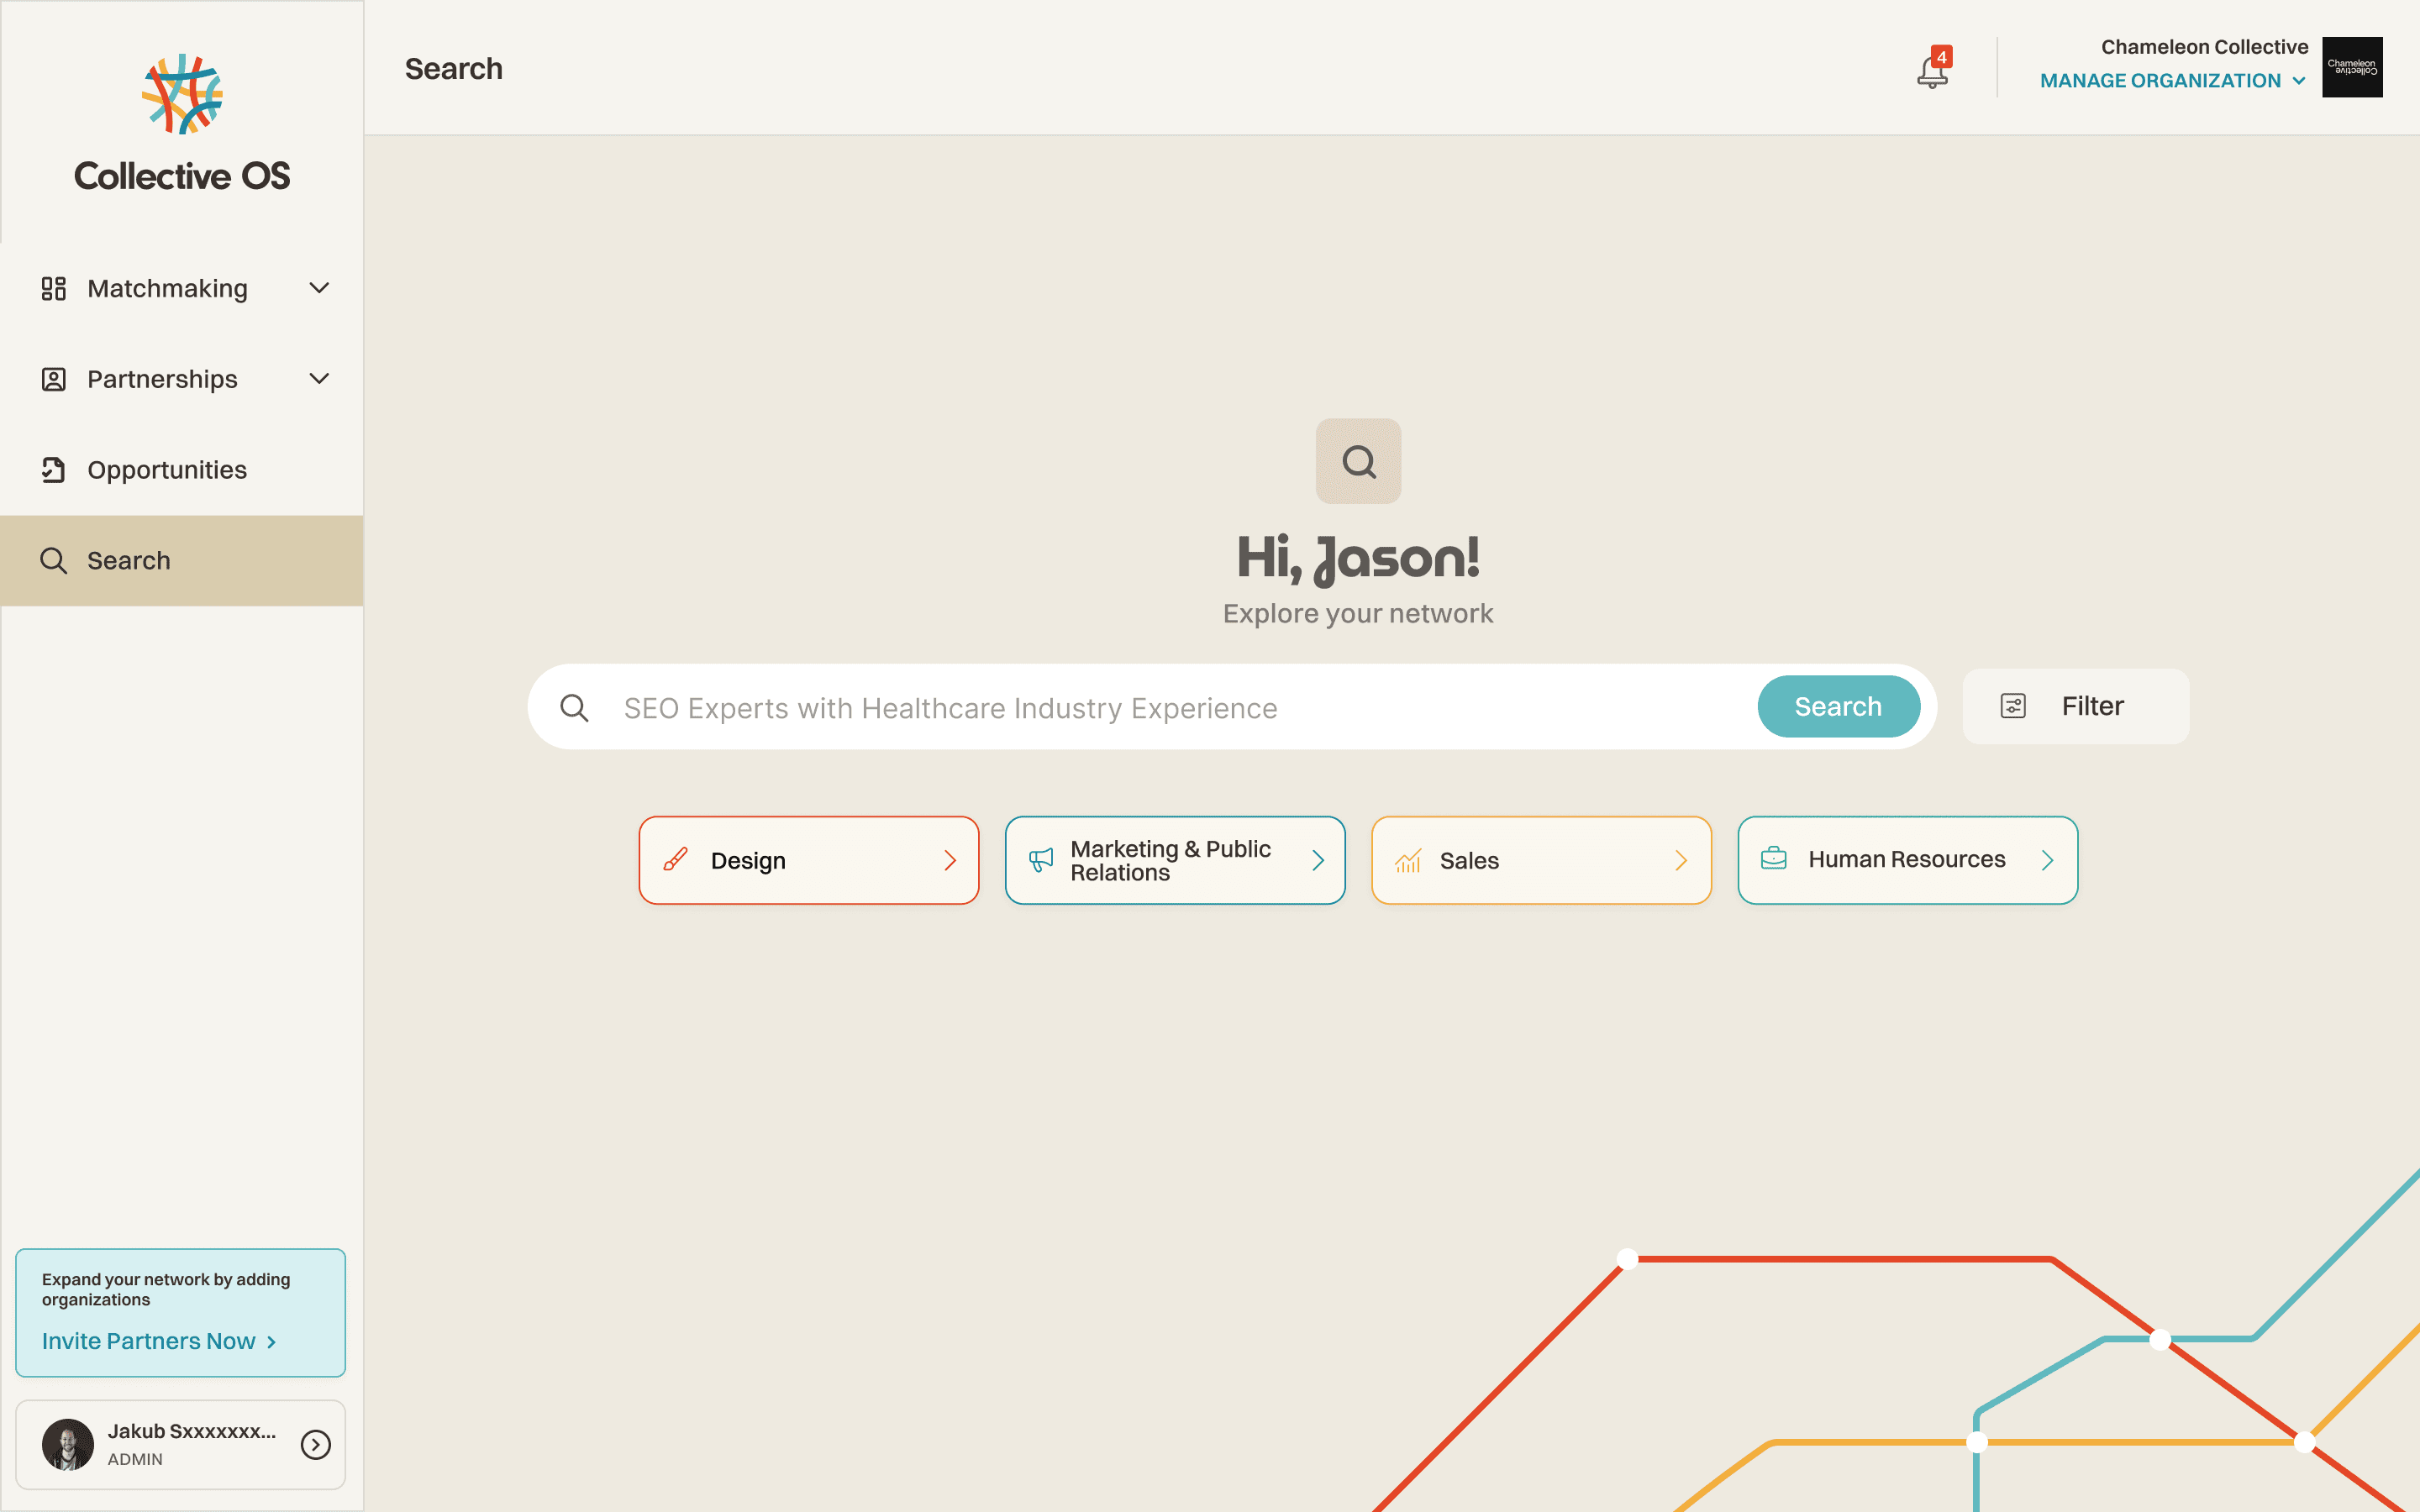The height and width of the screenshot is (1512, 2420).
Task: Open the Manage Organization dropdown
Action: [x=2172, y=81]
